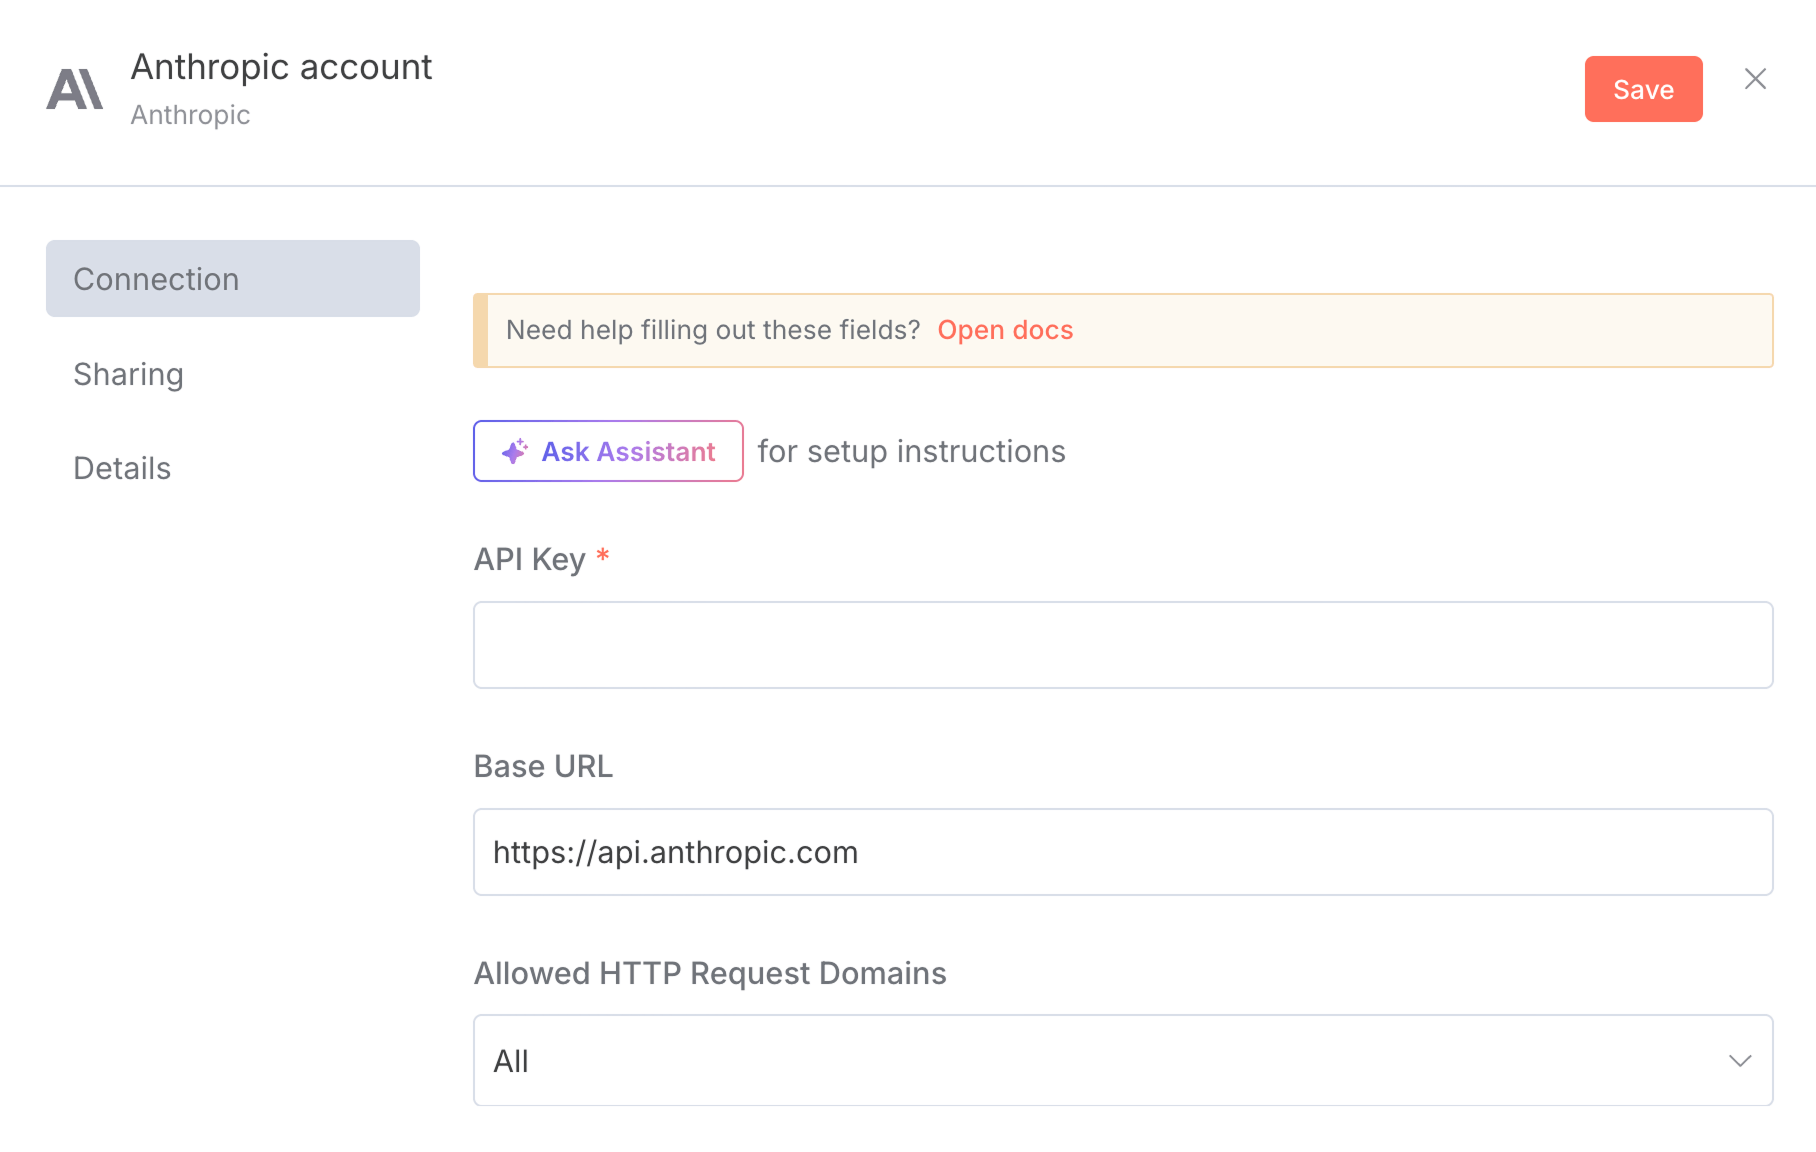Open the Sharing tab
1816x1152 pixels.
pos(128,374)
